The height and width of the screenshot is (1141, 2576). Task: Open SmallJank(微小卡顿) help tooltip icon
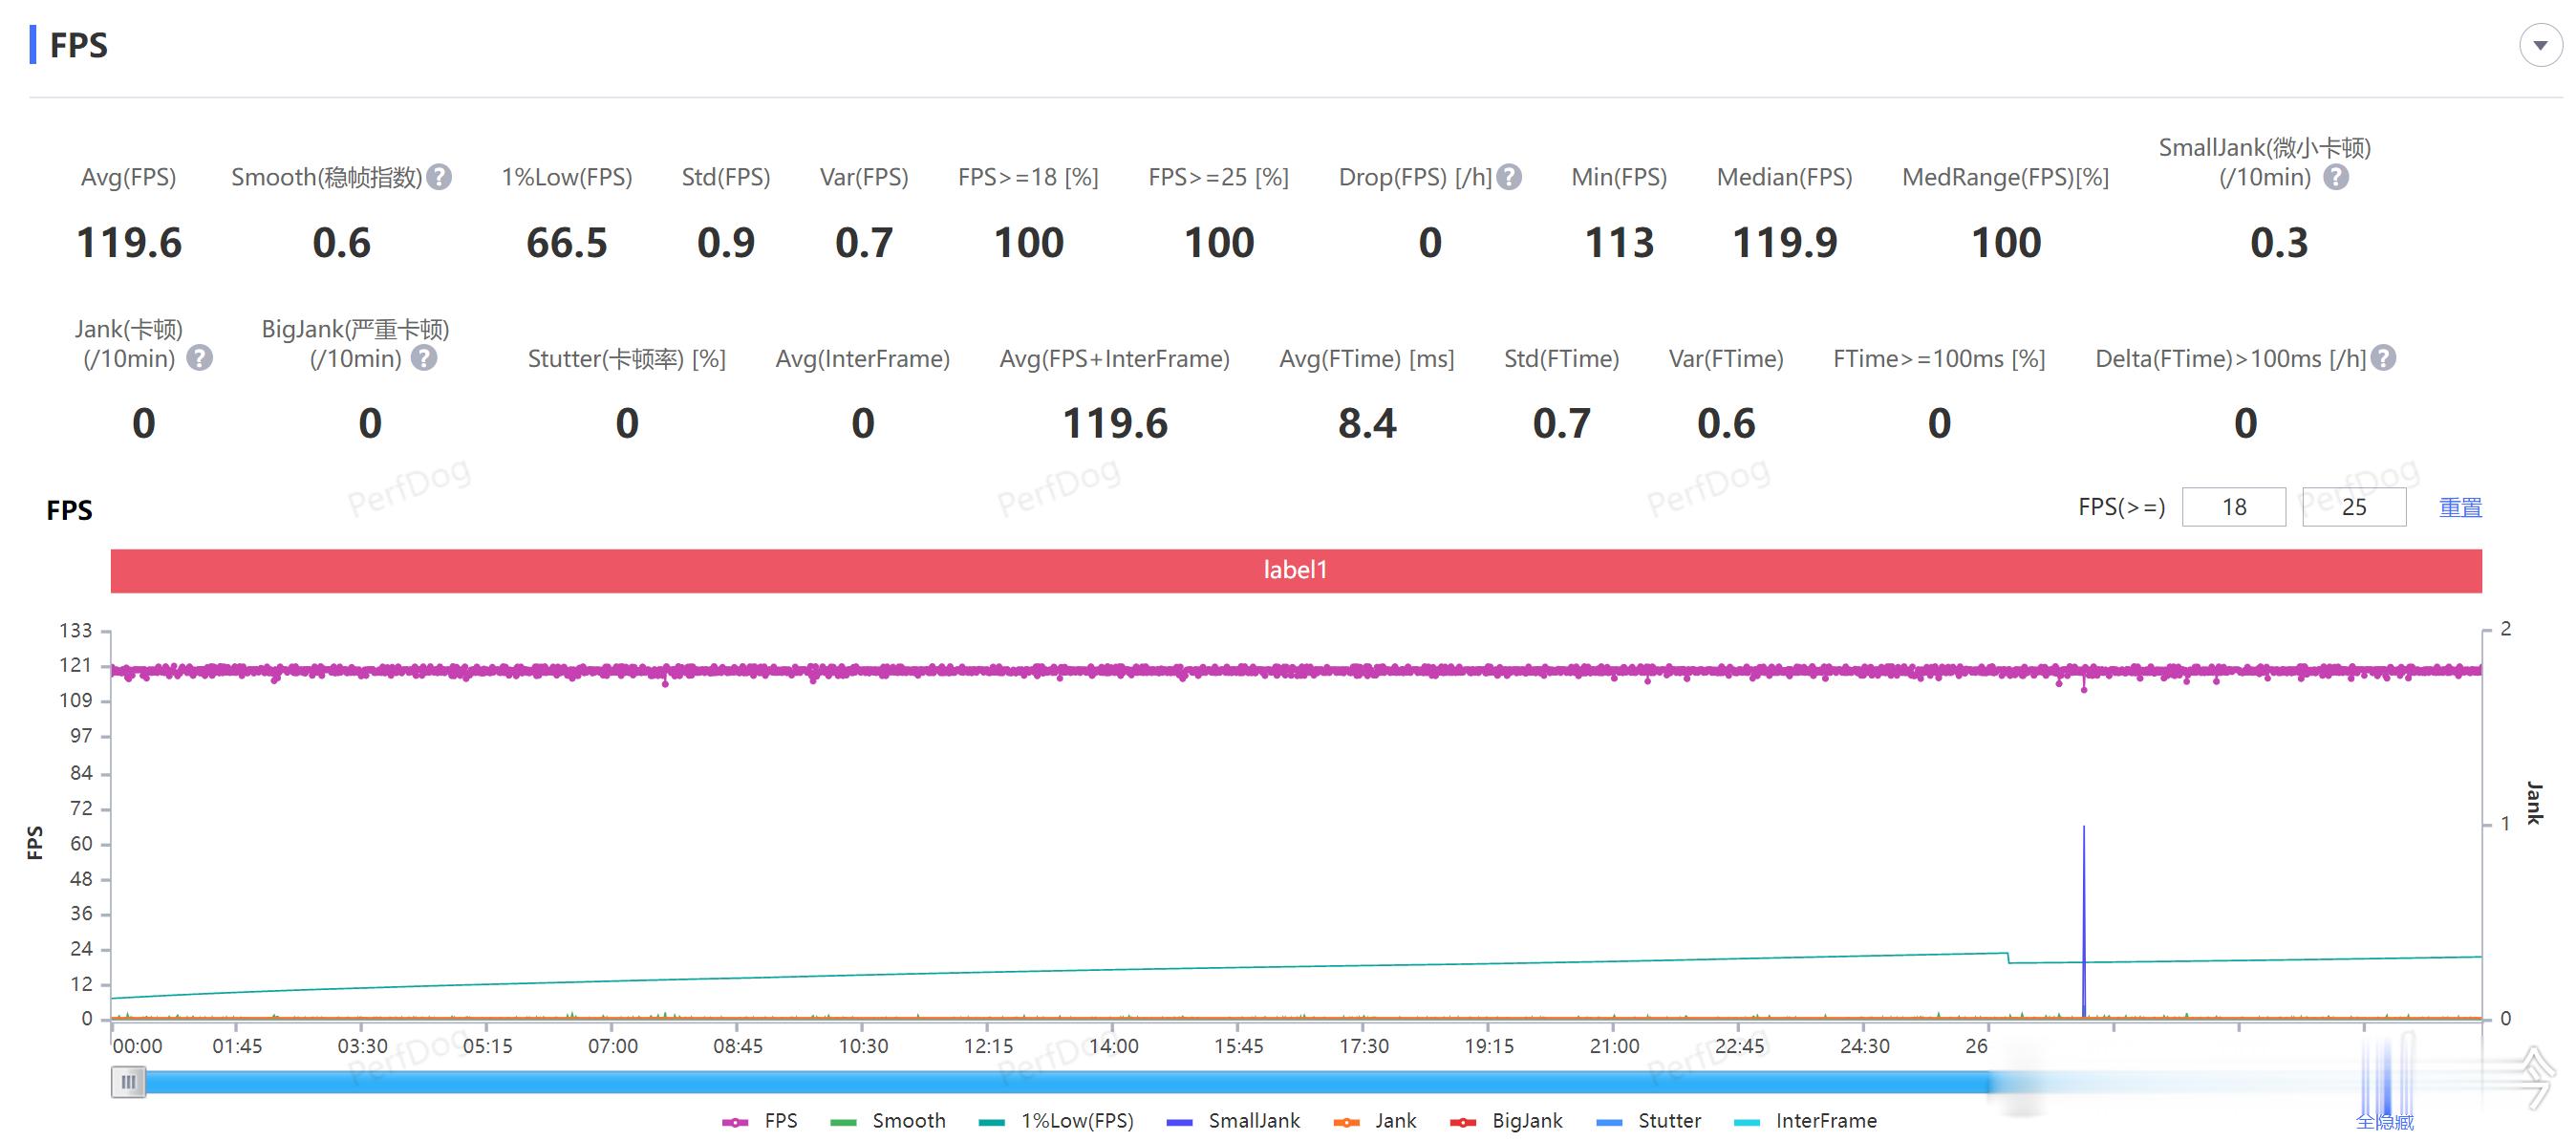pyautogui.click(x=2335, y=177)
